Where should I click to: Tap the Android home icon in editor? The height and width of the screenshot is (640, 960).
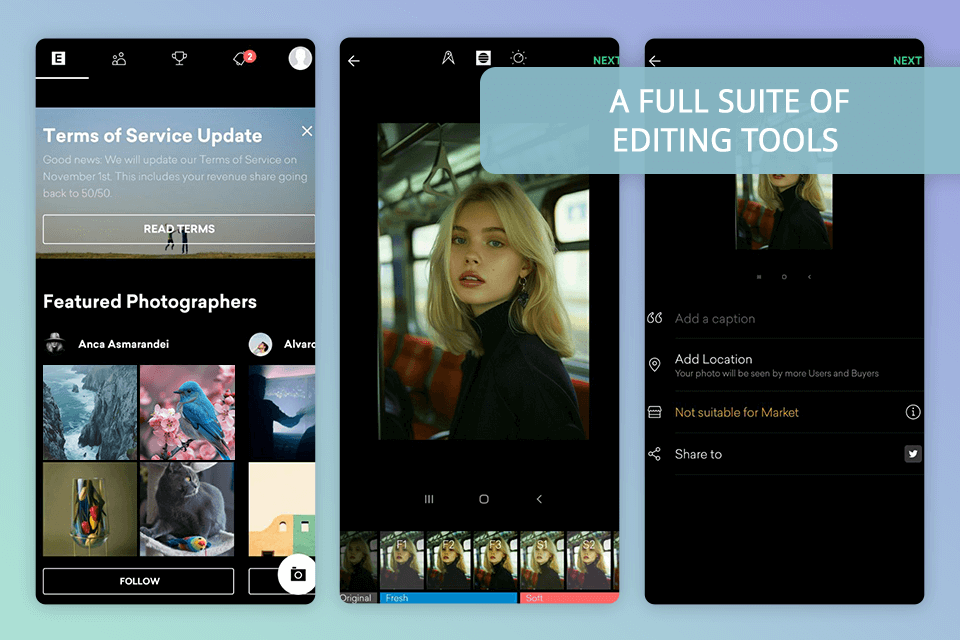click(484, 499)
